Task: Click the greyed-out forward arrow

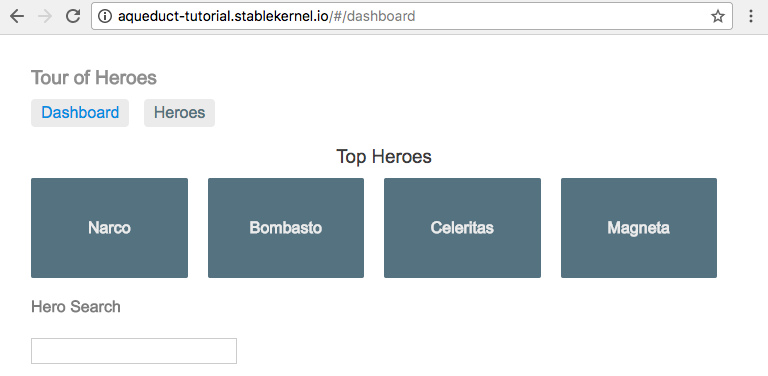Action: (x=45, y=16)
